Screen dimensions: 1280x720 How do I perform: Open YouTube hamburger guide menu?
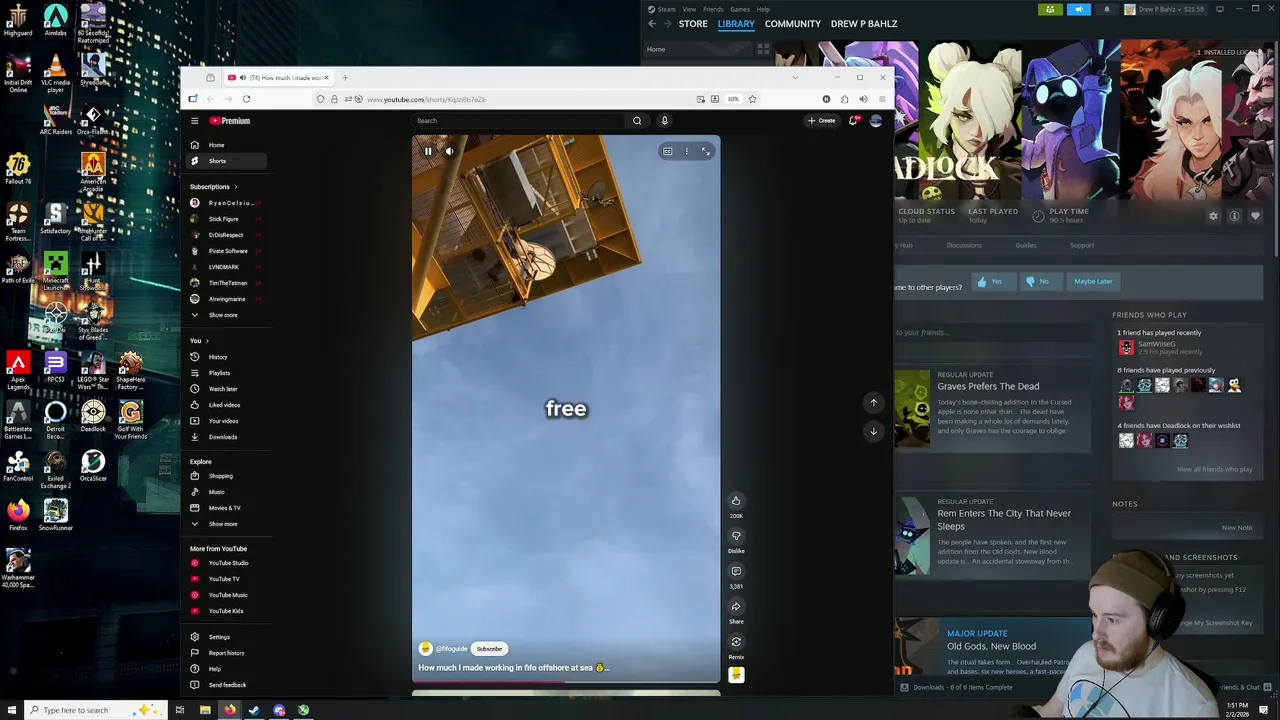(195, 121)
